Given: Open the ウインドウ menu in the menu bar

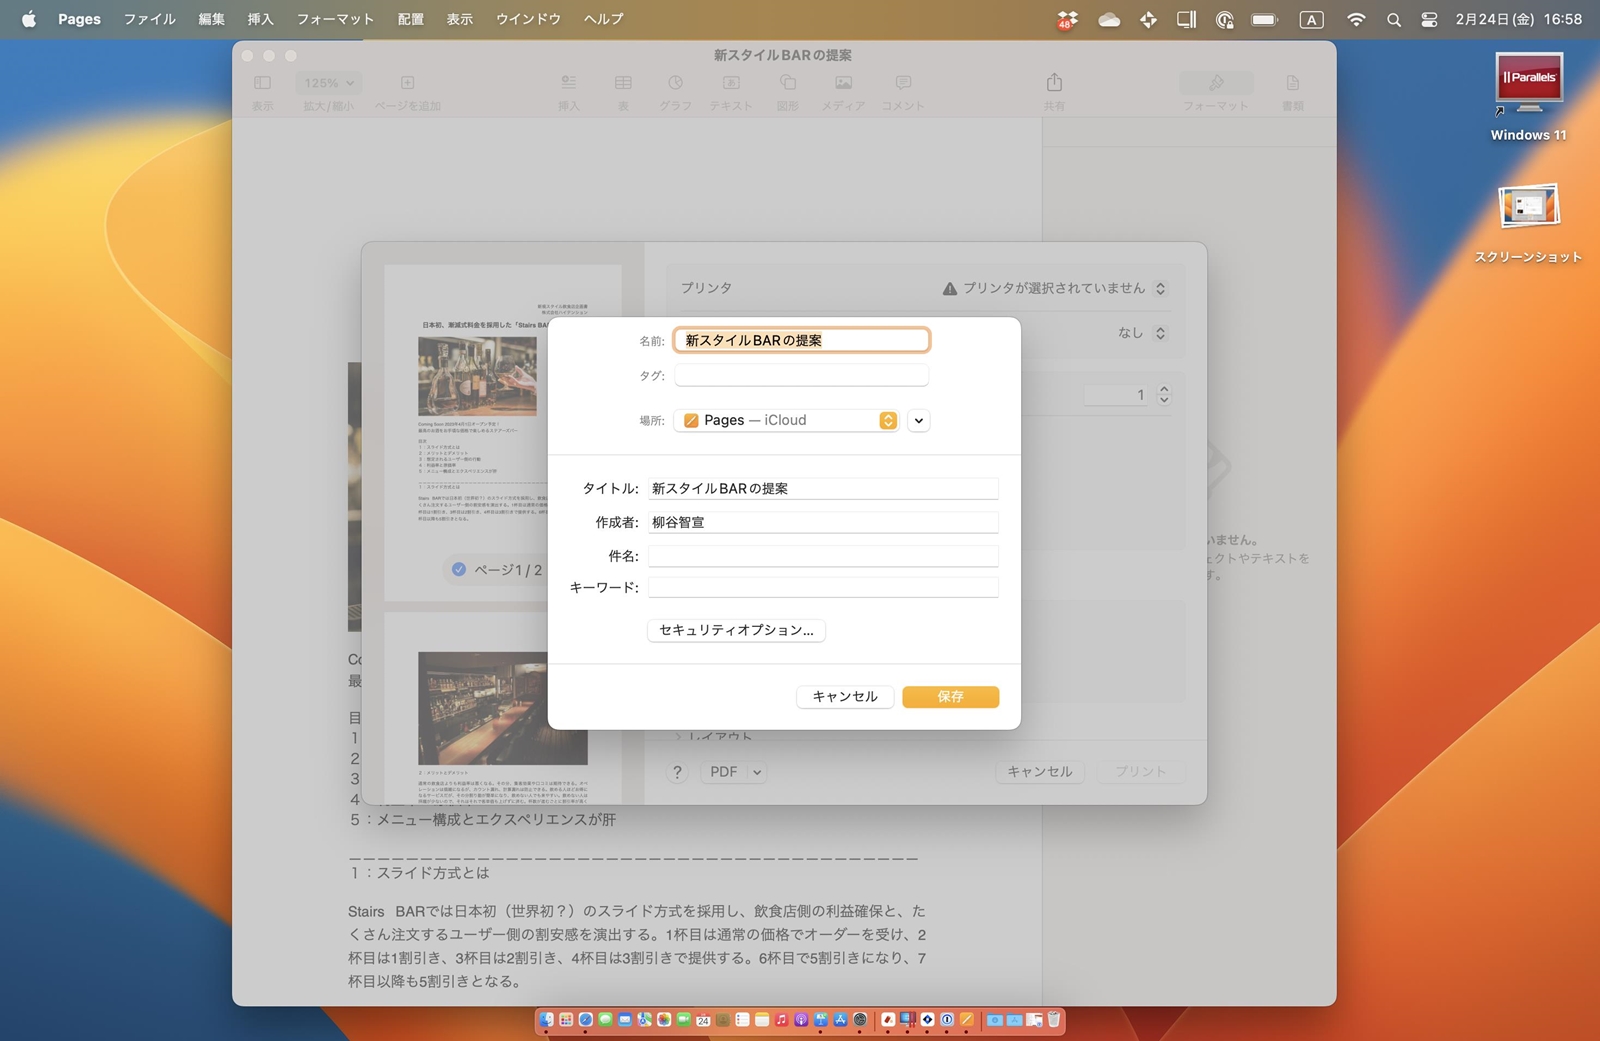Looking at the screenshot, I should tap(527, 18).
